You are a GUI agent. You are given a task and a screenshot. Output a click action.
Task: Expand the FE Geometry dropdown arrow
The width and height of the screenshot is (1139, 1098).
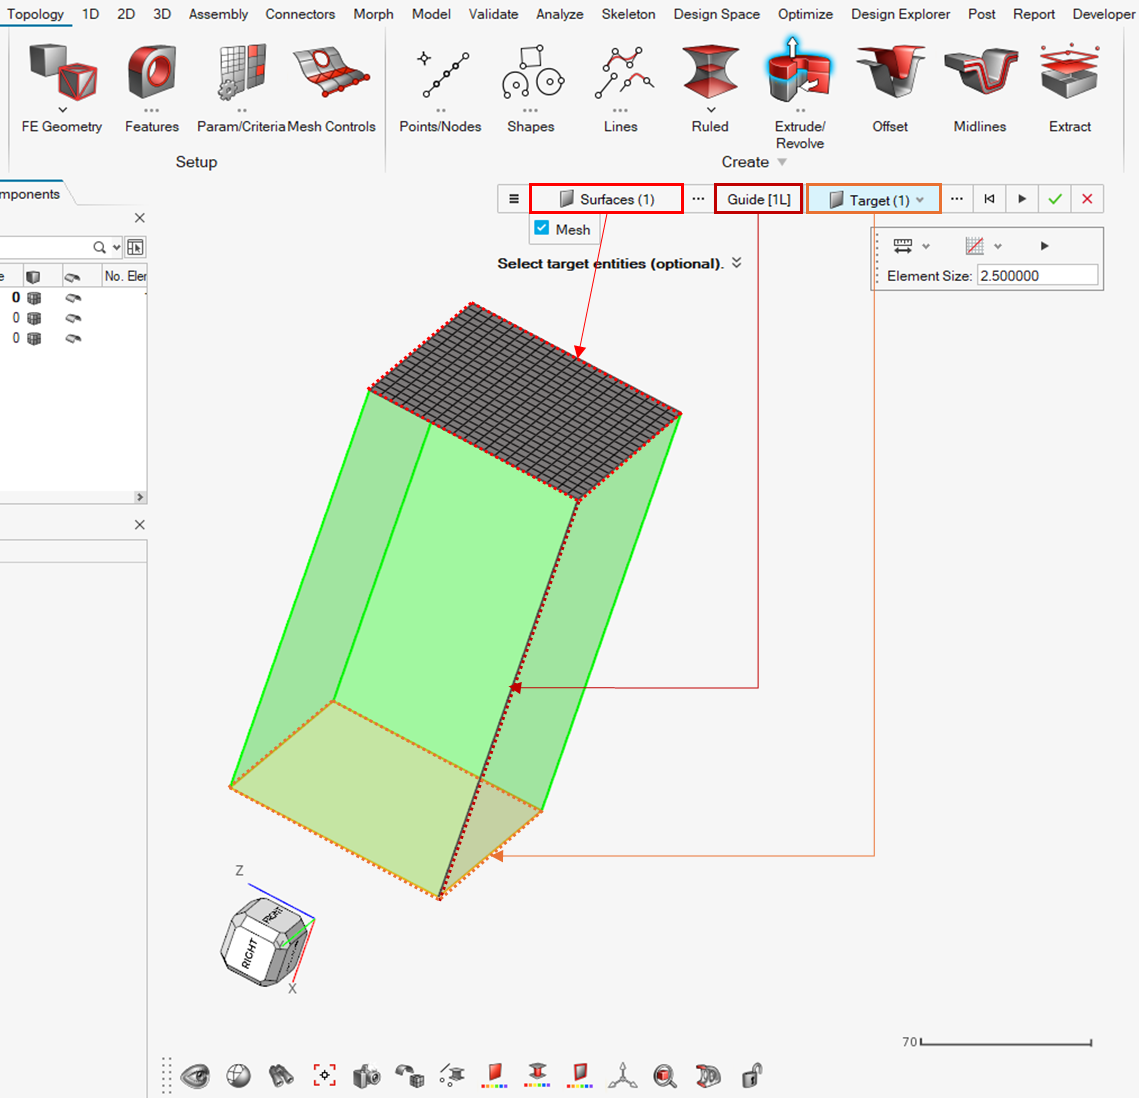pyautogui.click(x=62, y=110)
